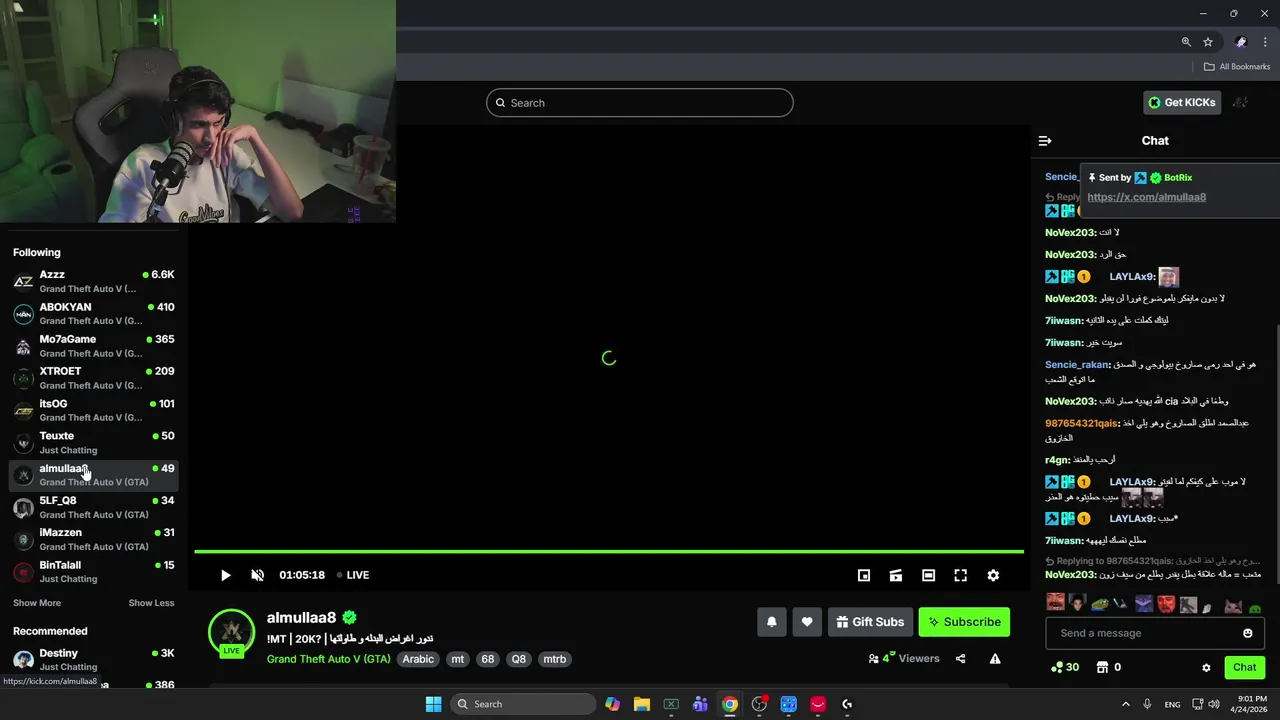Expand Following list with Show More

pyautogui.click(x=37, y=603)
